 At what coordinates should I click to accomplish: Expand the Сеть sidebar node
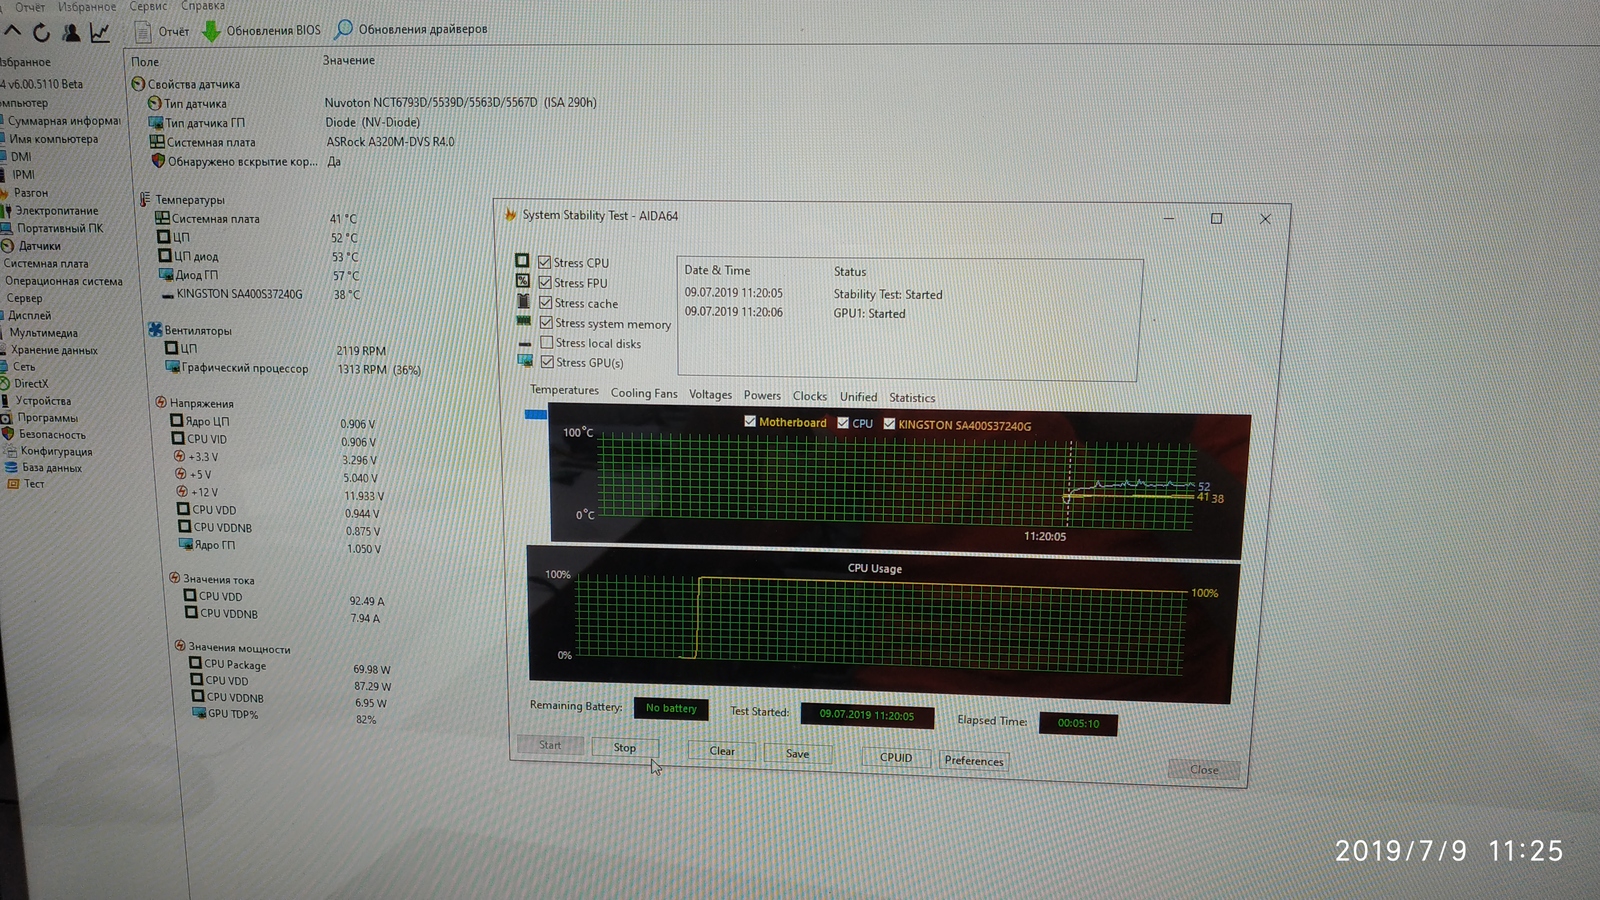20,367
